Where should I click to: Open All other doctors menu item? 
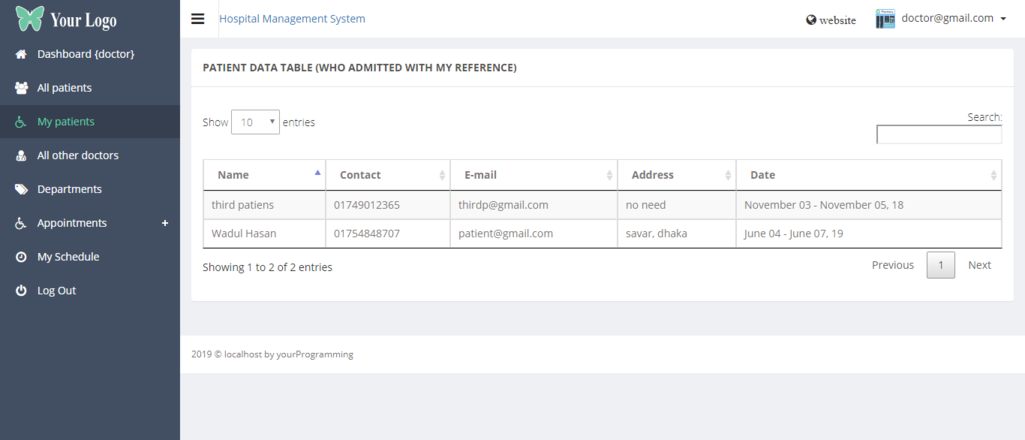click(77, 155)
